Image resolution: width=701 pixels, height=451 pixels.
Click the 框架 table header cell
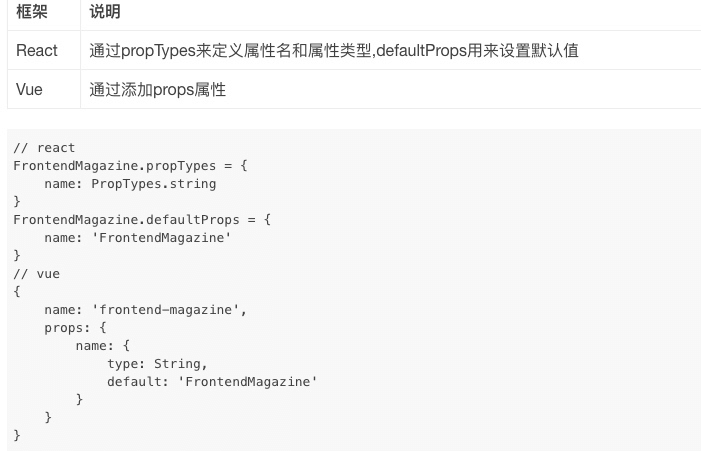click(x=44, y=13)
